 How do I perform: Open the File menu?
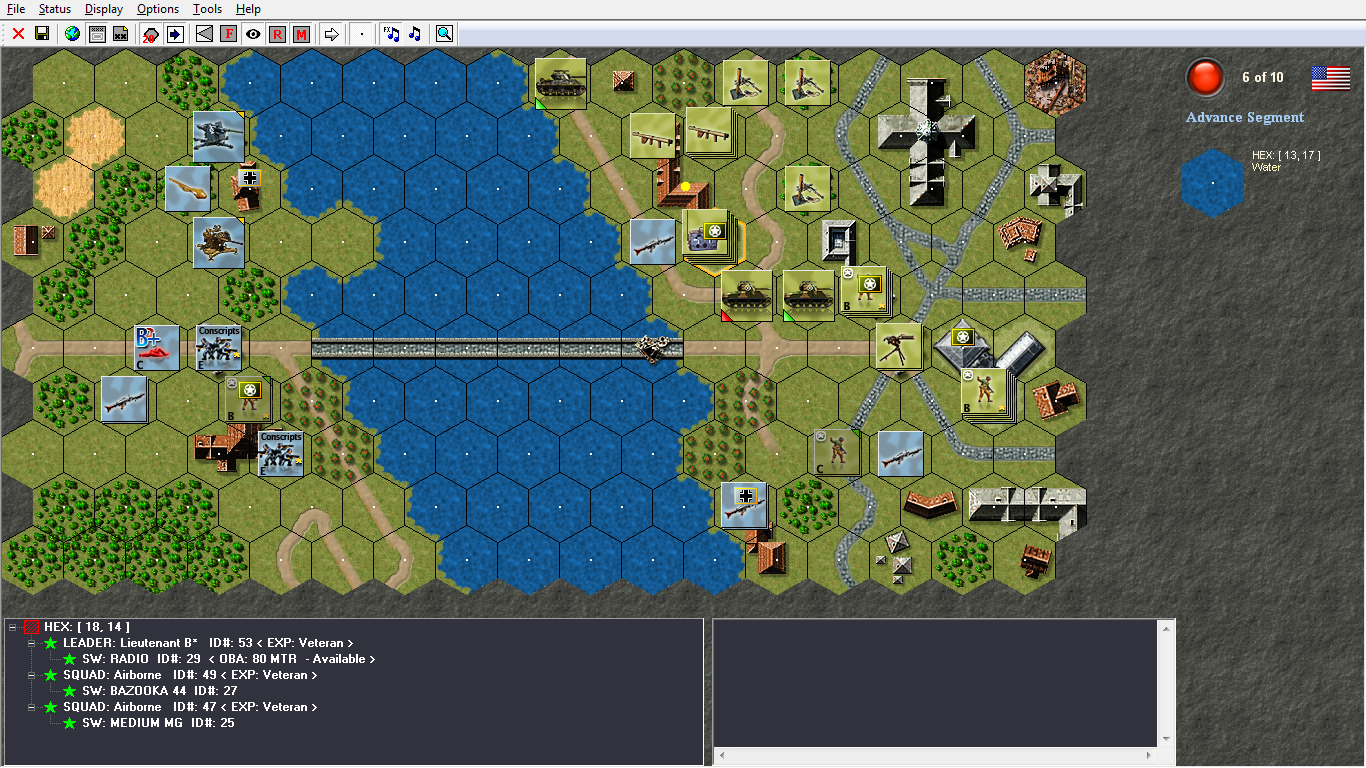coord(16,9)
